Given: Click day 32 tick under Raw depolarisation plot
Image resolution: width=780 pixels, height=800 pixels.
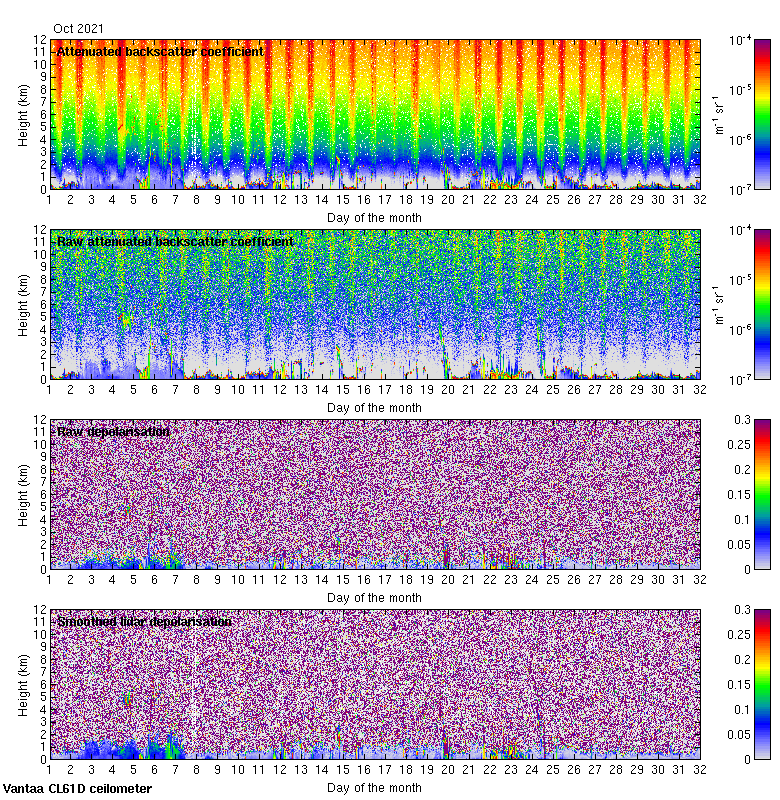Looking at the screenshot, I should (699, 580).
